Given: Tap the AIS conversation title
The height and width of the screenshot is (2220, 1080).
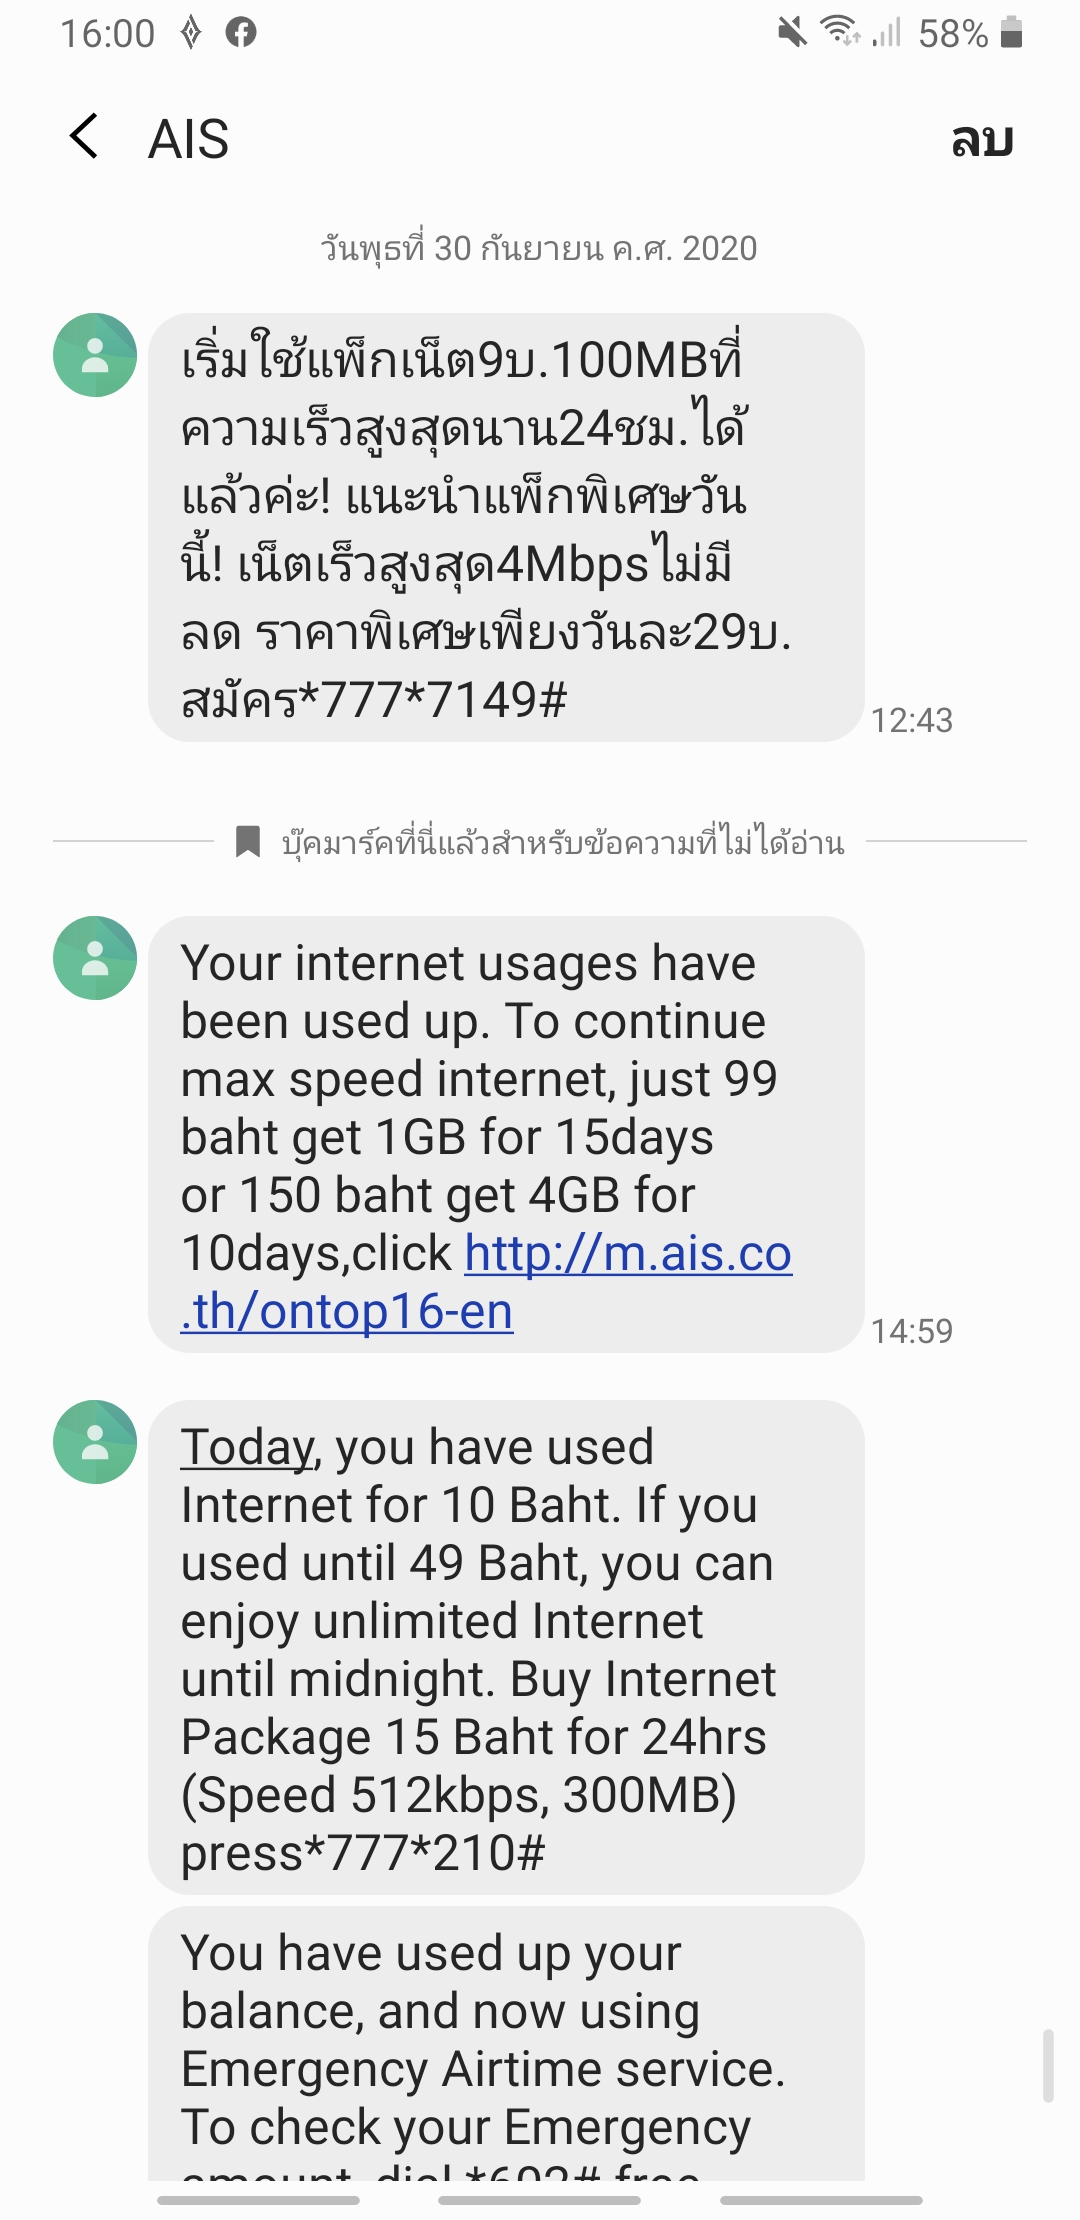Looking at the screenshot, I should pos(189,139).
